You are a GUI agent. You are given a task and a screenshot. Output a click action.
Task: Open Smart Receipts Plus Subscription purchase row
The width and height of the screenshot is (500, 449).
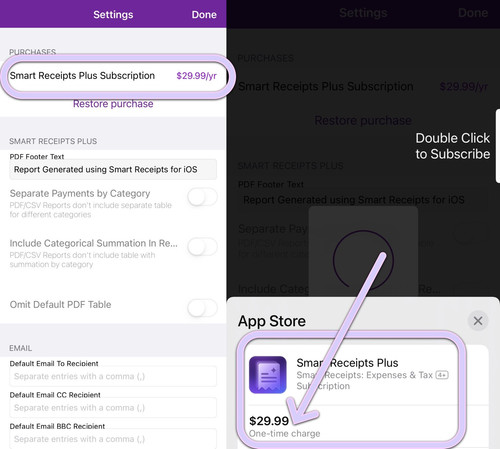point(113,76)
